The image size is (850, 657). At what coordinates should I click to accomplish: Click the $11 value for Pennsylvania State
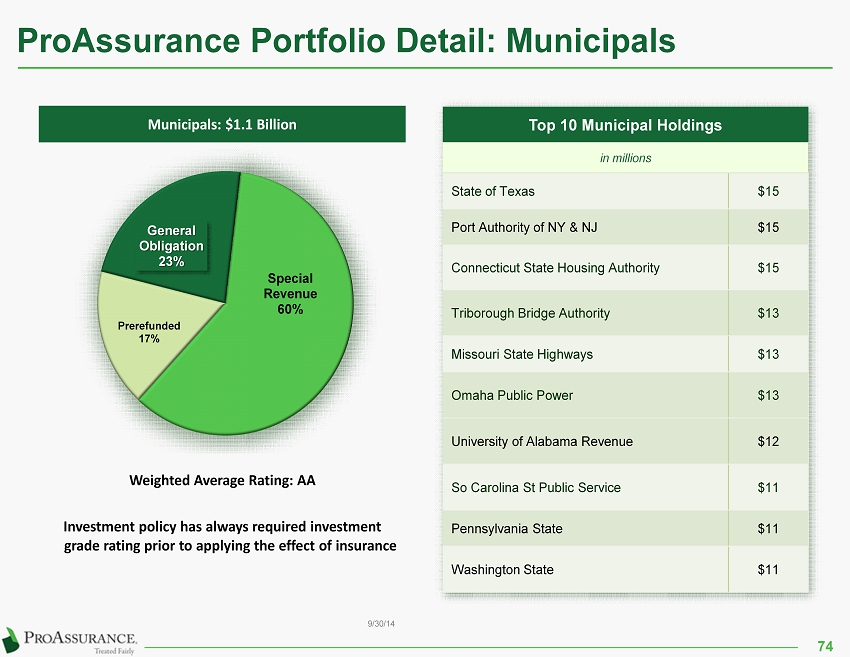(768, 529)
